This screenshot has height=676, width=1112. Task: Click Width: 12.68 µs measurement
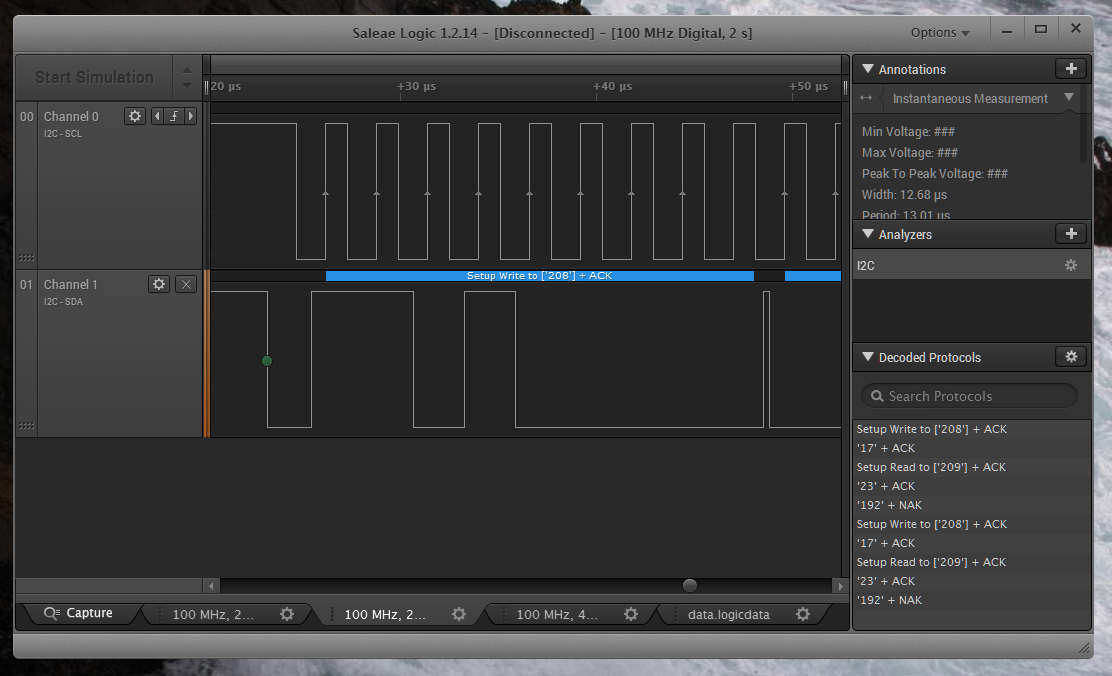(x=904, y=194)
